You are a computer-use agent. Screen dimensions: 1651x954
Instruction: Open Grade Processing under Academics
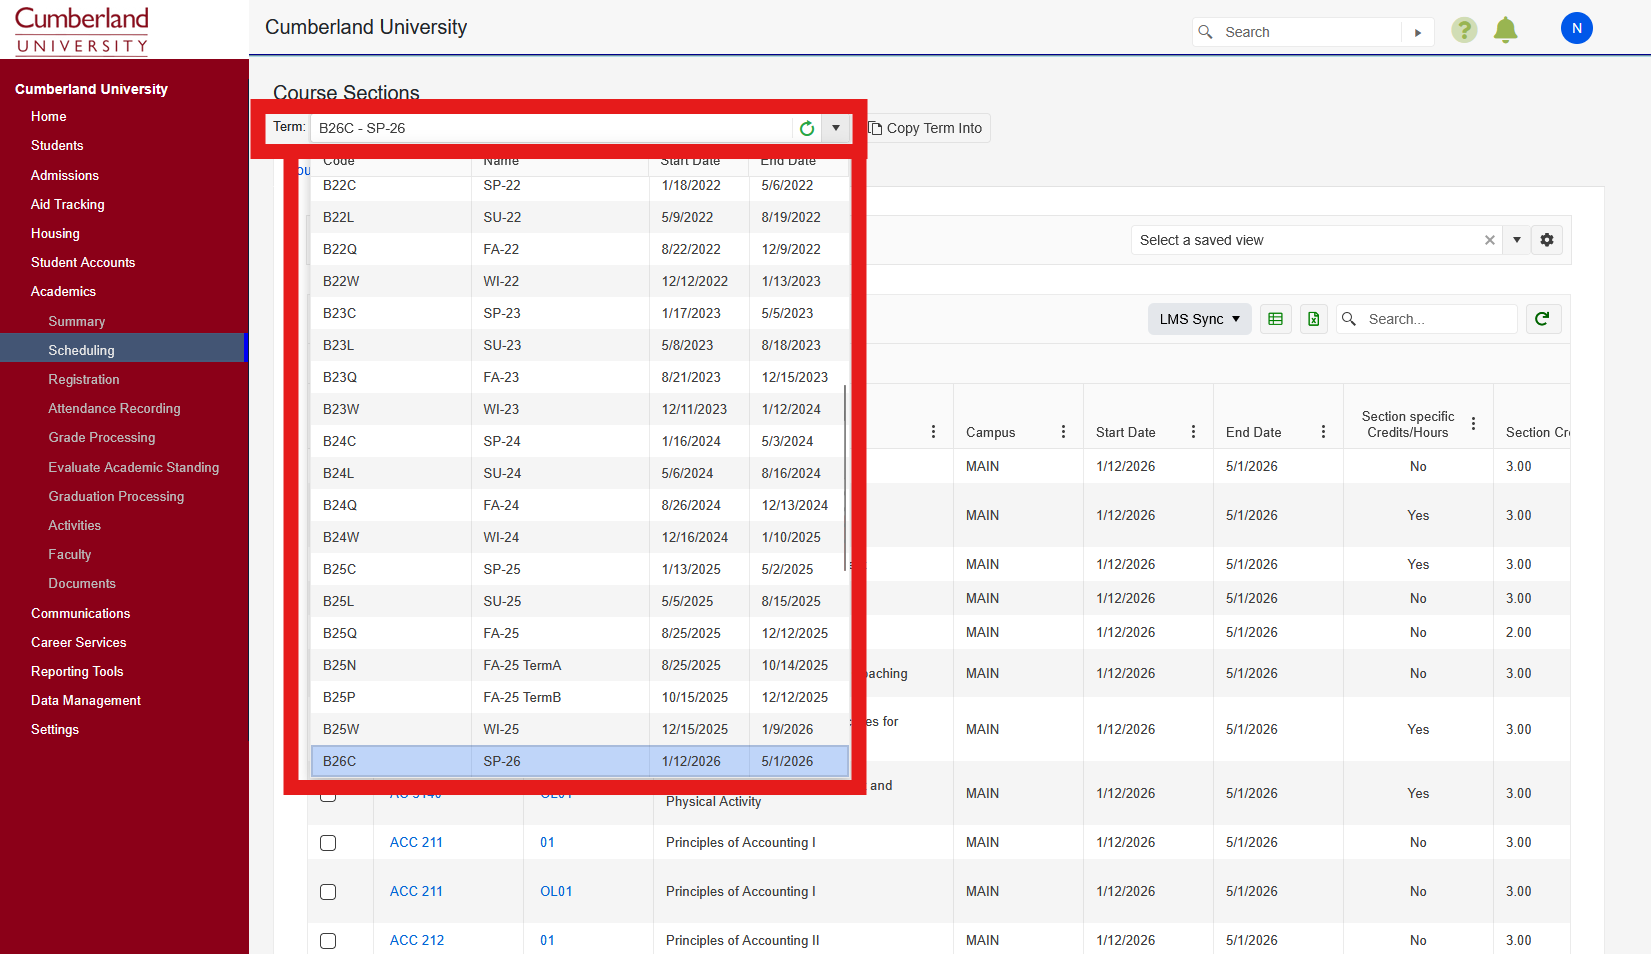pos(102,437)
